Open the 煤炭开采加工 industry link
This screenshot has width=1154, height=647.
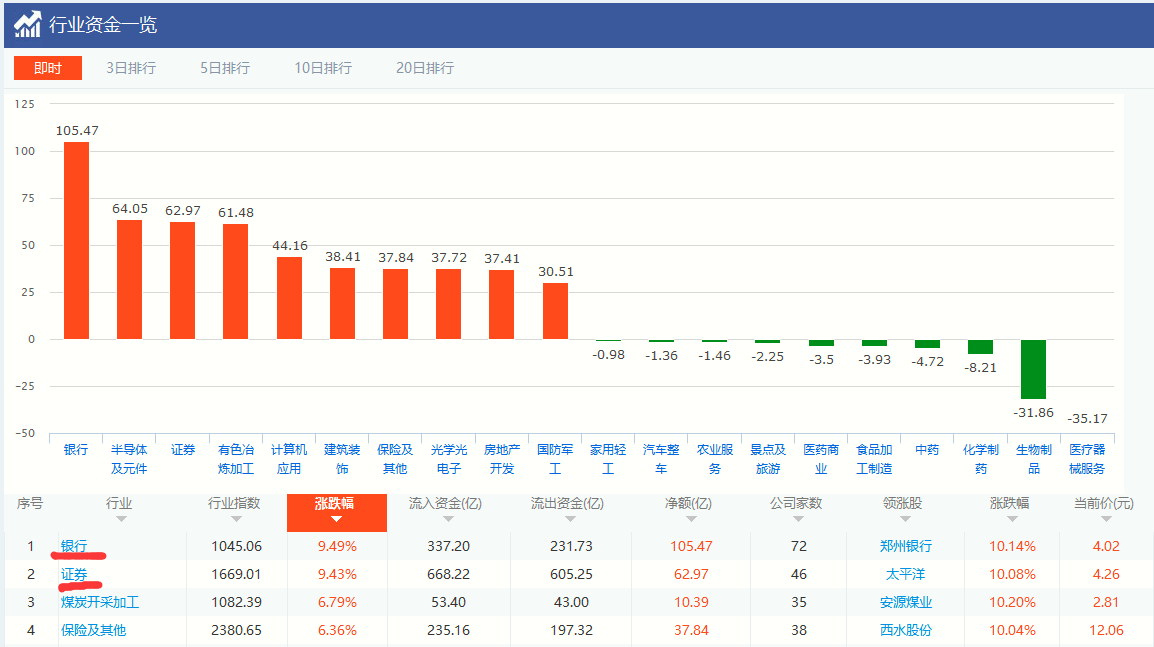coord(100,602)
